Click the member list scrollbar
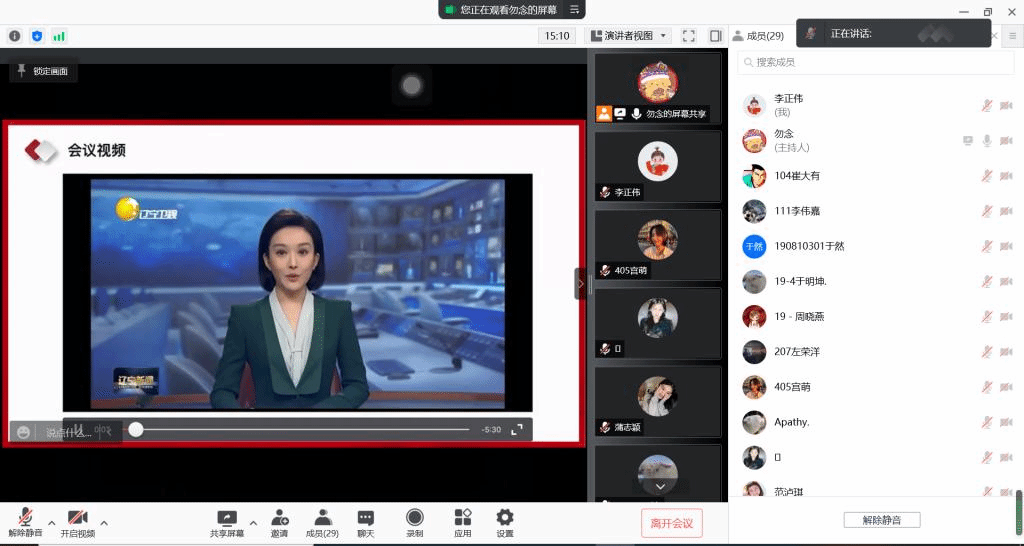 click(1018, 513)
